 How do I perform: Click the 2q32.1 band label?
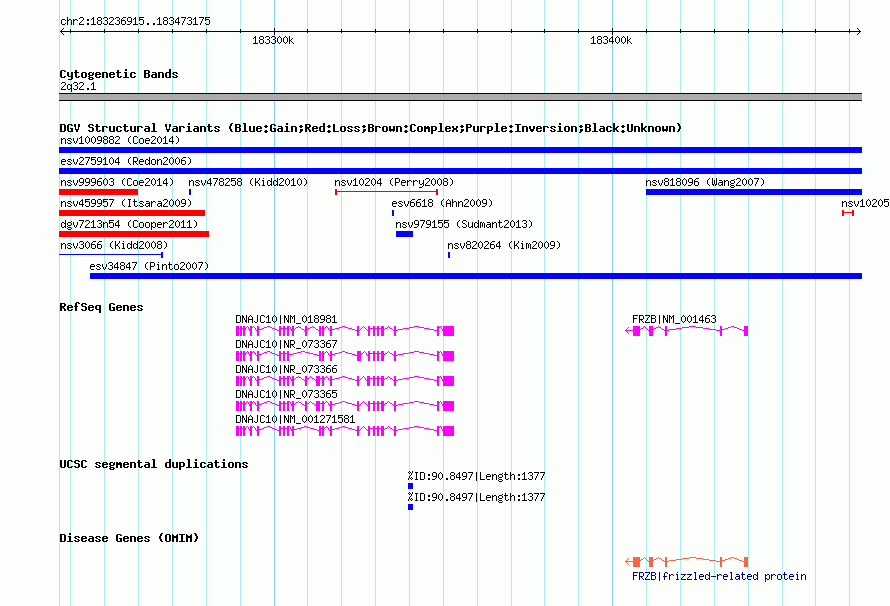pos(78,86)
